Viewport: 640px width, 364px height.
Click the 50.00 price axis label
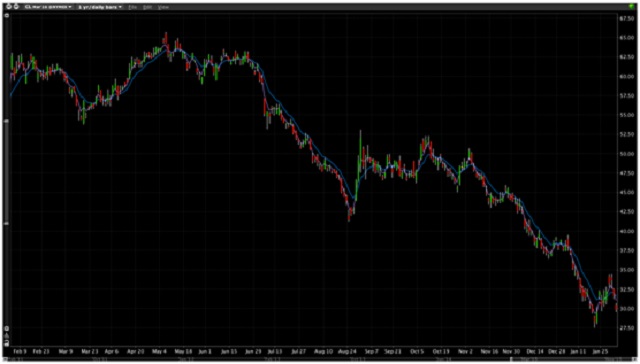(627, 154)
